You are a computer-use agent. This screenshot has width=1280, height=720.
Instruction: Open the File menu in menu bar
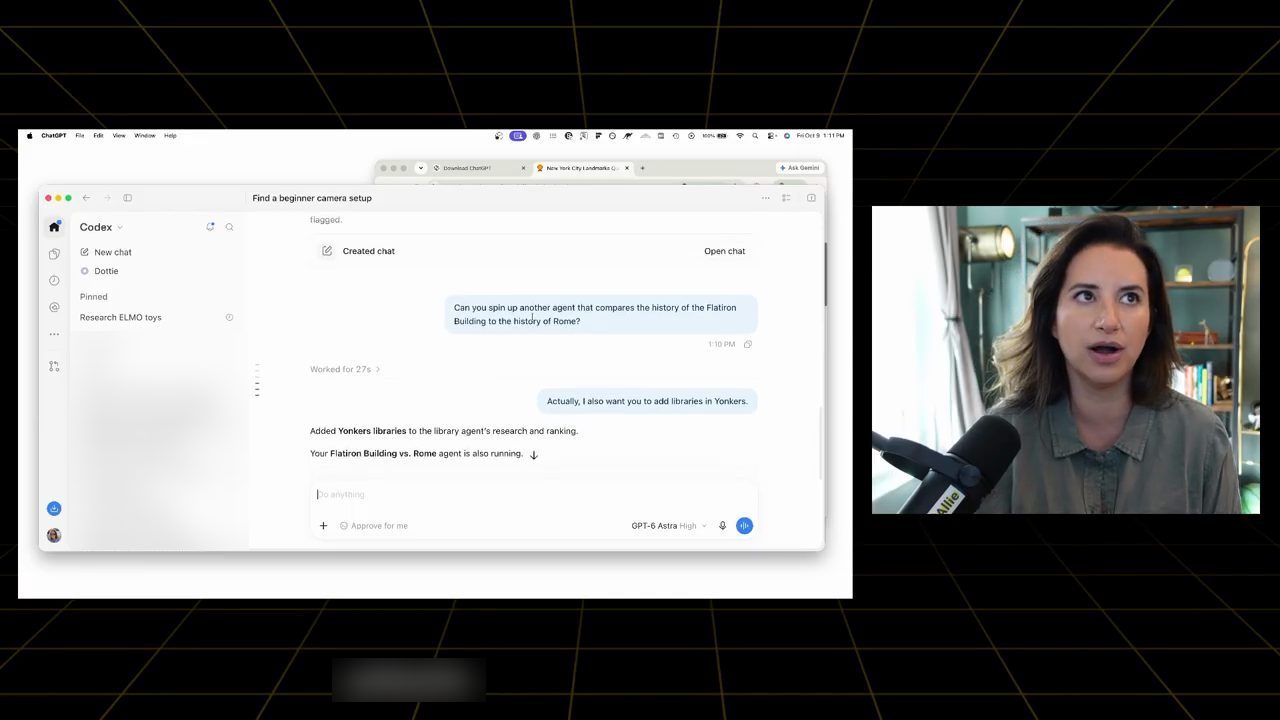coord(80,135)
